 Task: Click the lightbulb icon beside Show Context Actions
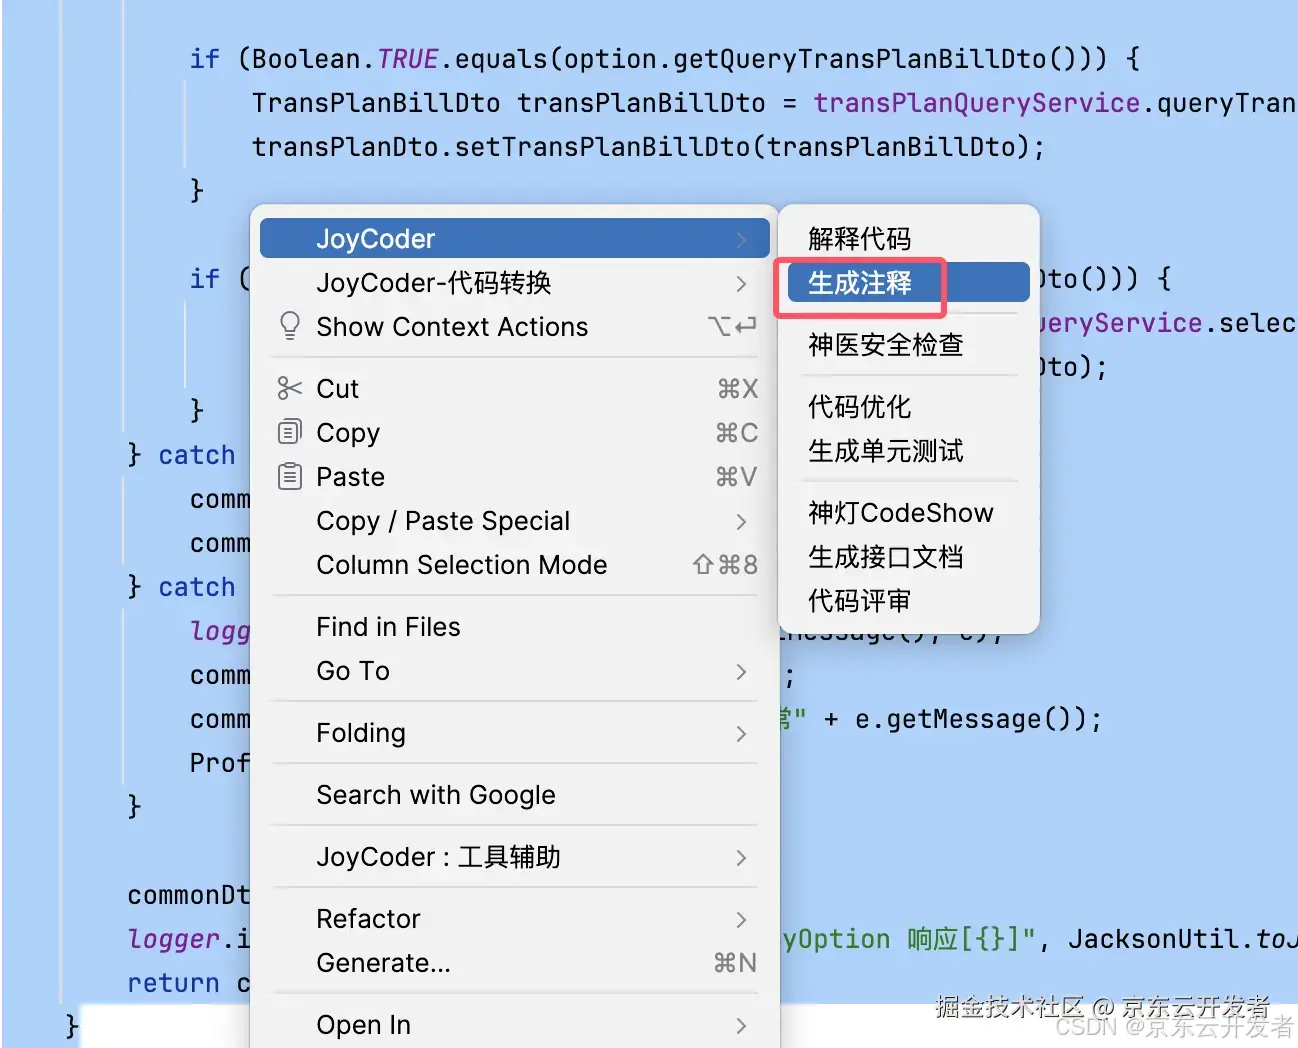[x=290, y=326]
